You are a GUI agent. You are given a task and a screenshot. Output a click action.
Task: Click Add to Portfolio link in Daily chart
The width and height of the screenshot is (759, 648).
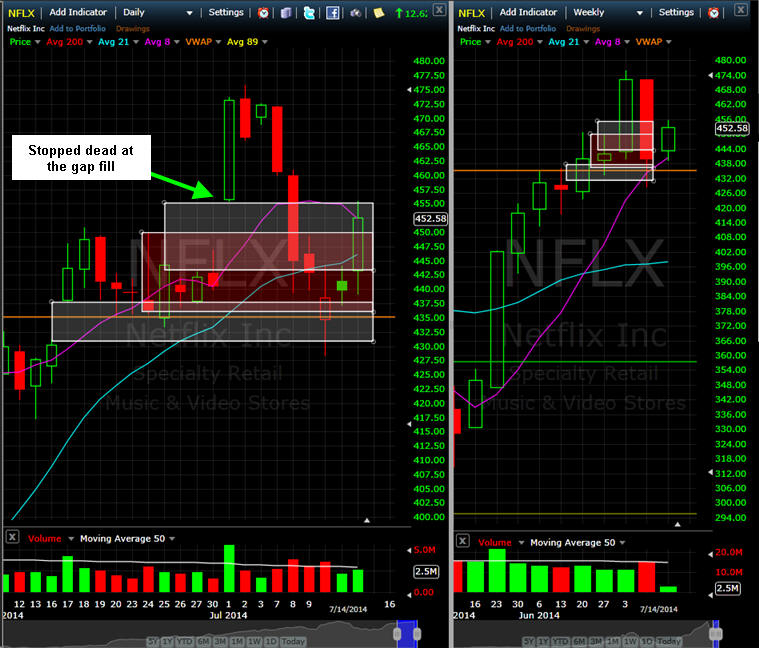[77, 29]
